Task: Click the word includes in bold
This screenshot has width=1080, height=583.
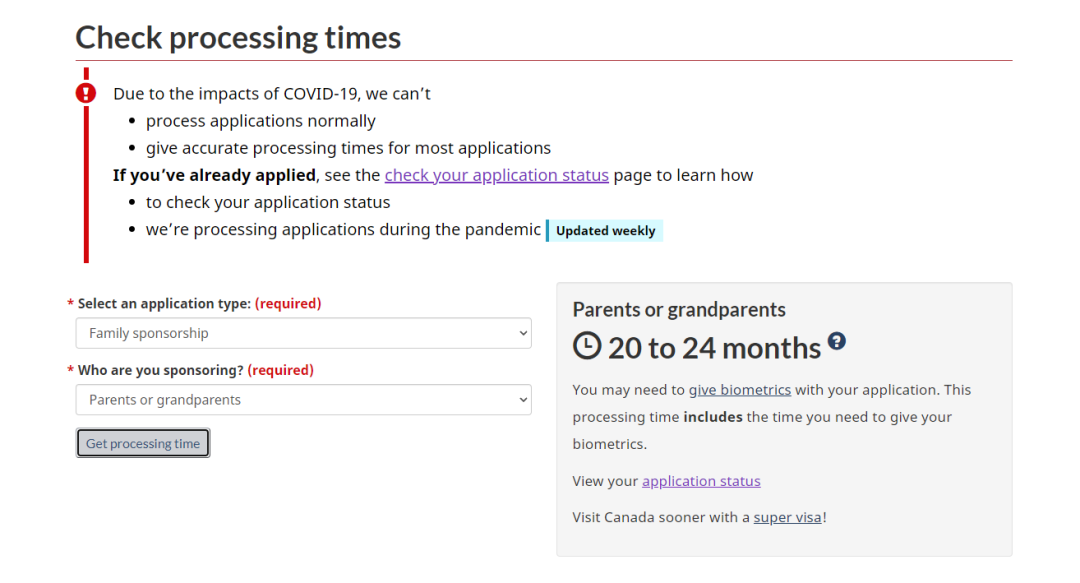Action: coord(713,417)
